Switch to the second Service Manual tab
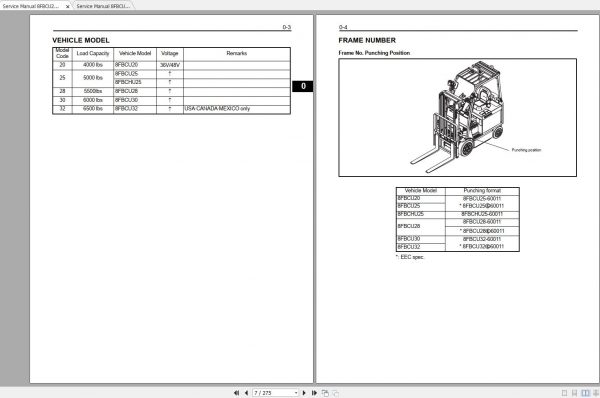Screen dimensions: 600x398 coord(103,6)
